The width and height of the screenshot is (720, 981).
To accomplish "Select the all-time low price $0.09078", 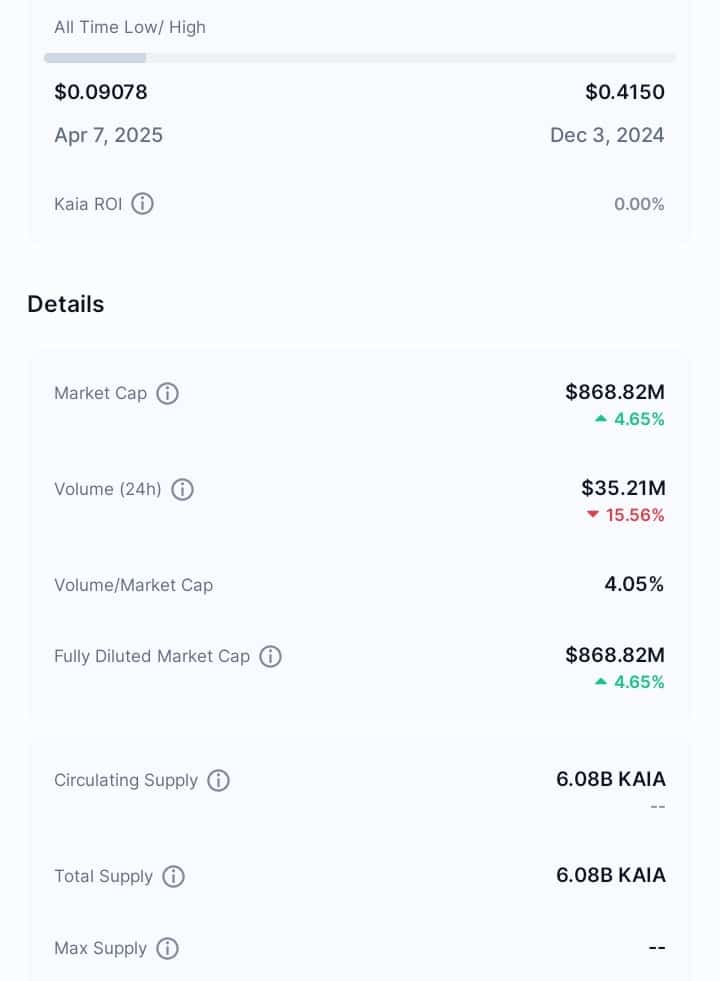I will 101,92.
